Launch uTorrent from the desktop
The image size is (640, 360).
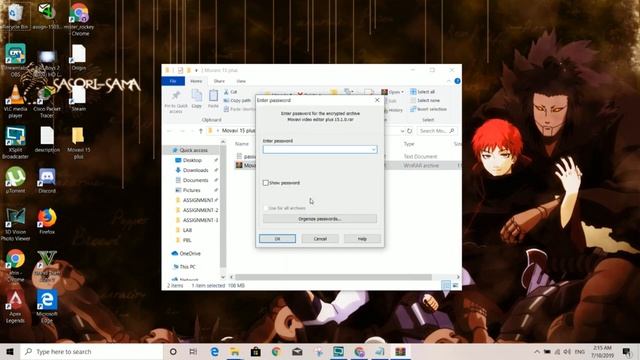(x=15, y=180)
